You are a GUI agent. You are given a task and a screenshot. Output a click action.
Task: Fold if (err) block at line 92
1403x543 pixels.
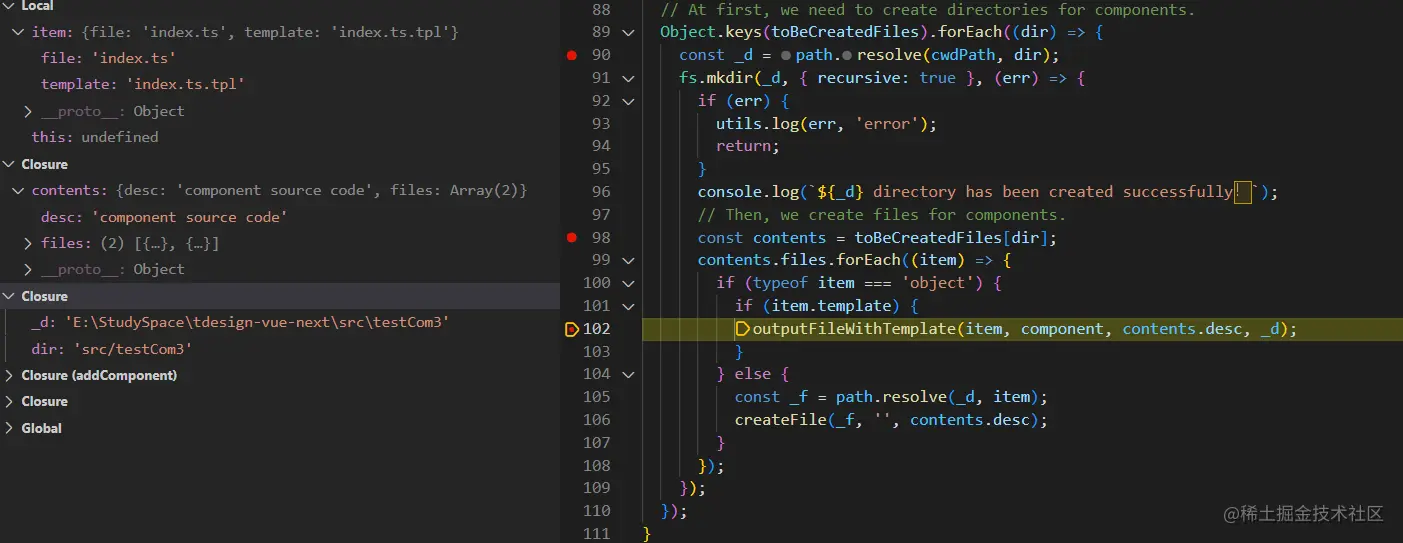pos(628,101)
